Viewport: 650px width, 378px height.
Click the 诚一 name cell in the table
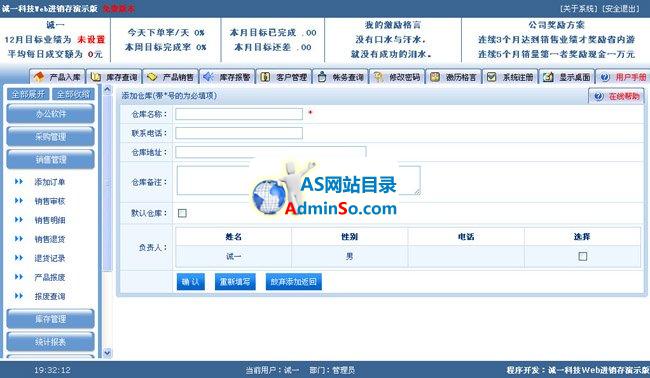[233, 257]
